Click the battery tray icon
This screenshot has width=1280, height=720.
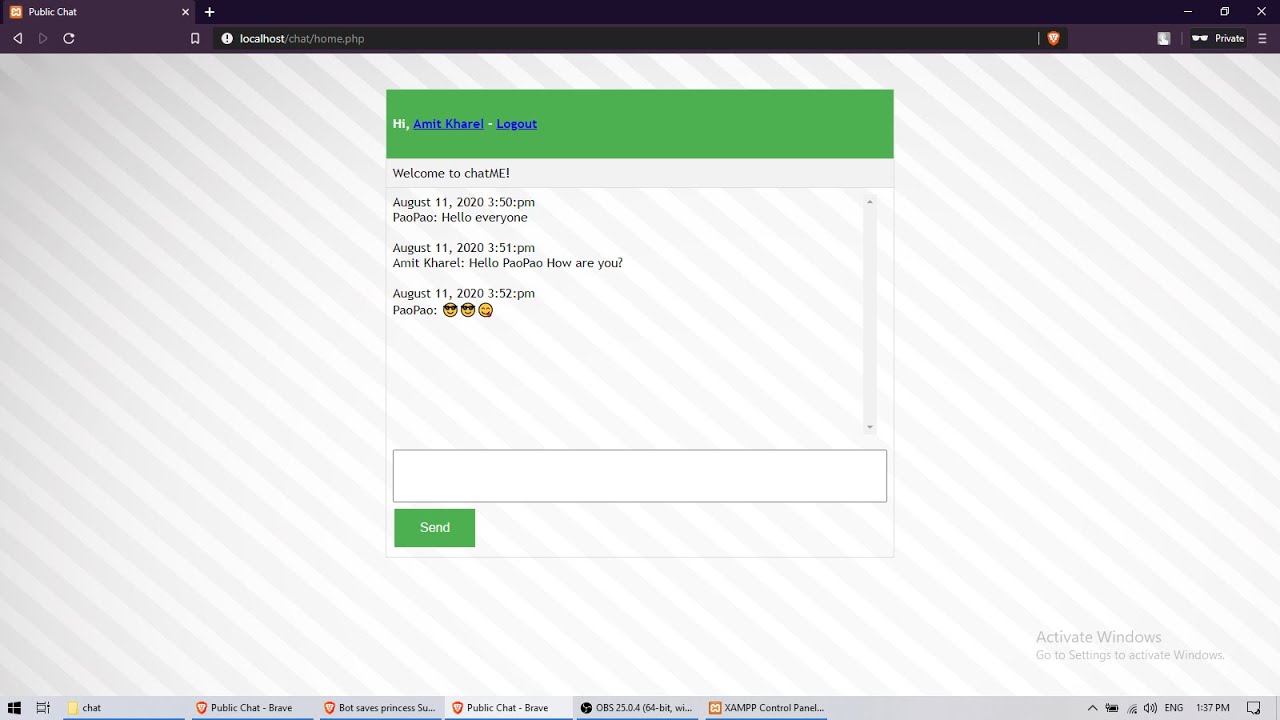[1112, 708]
